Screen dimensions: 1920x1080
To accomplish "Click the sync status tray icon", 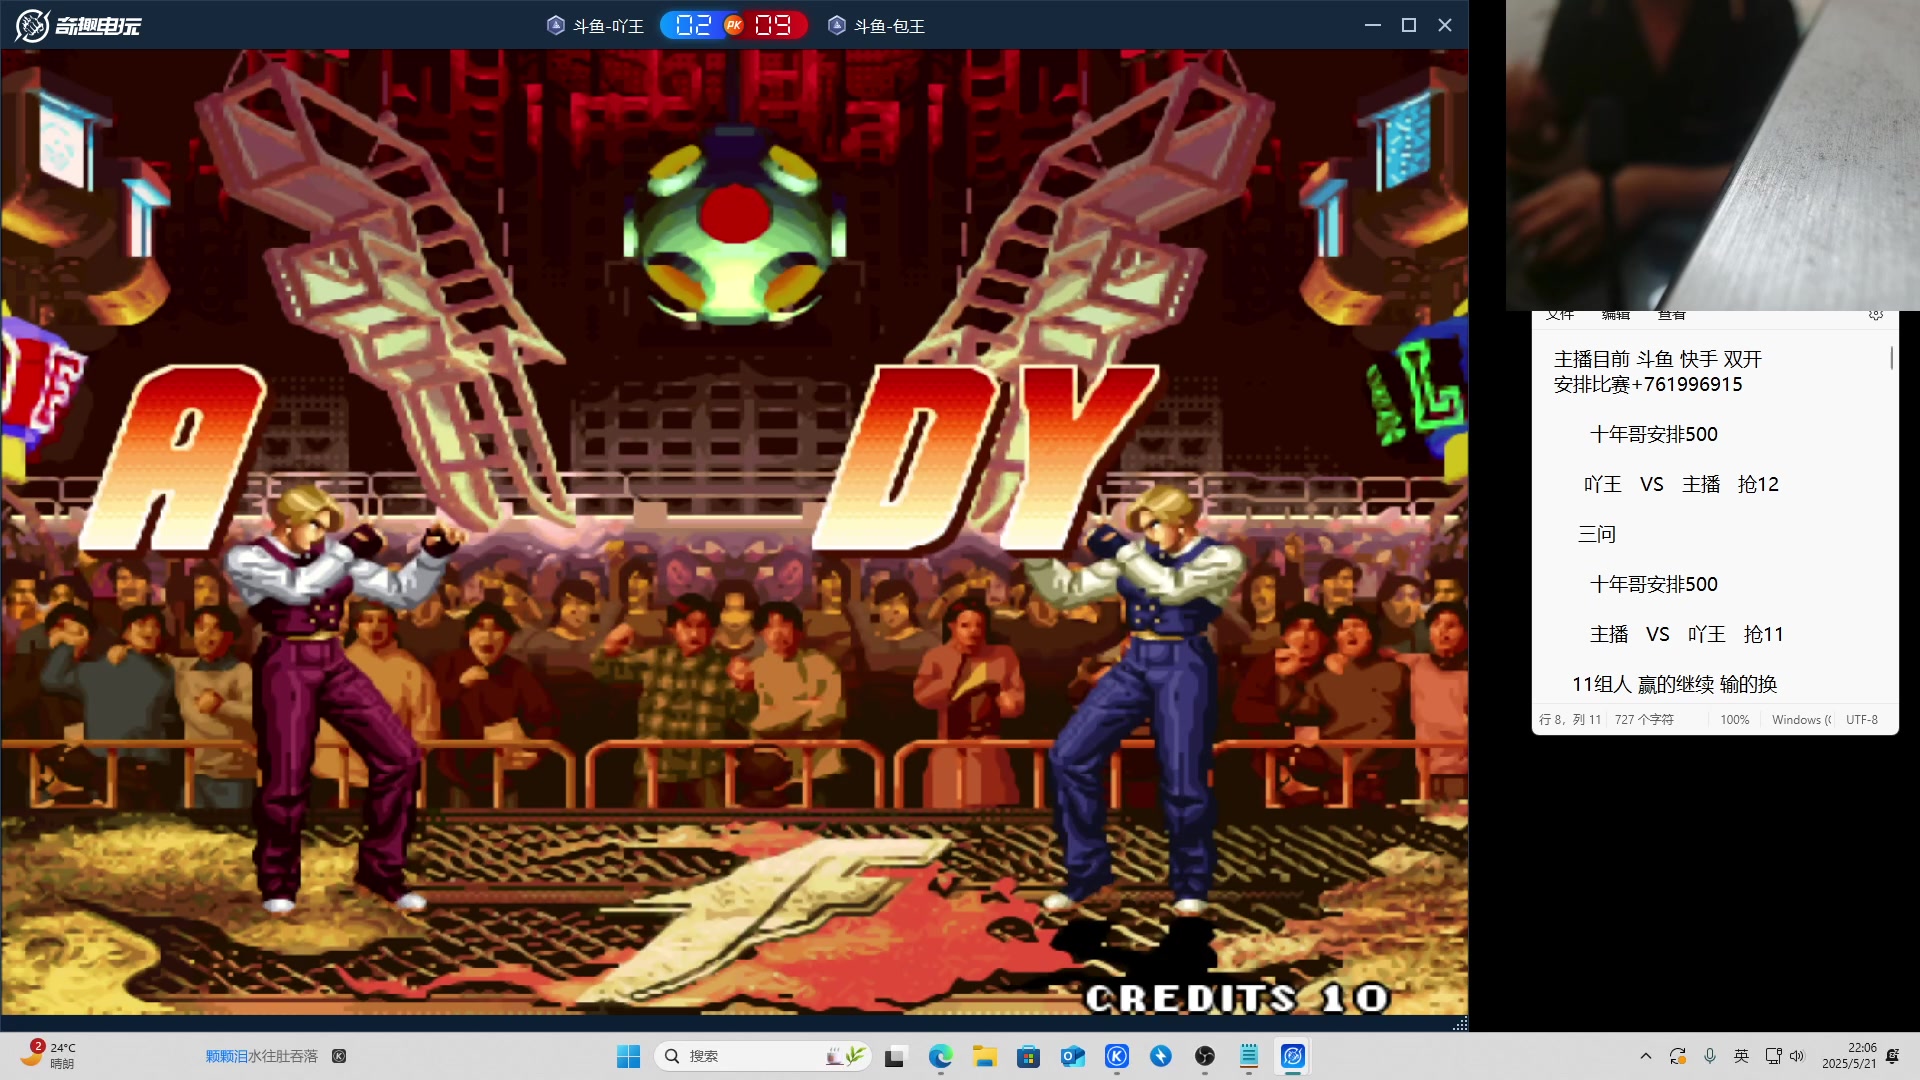I will pyautogui.click(x=1678, y=1056).
